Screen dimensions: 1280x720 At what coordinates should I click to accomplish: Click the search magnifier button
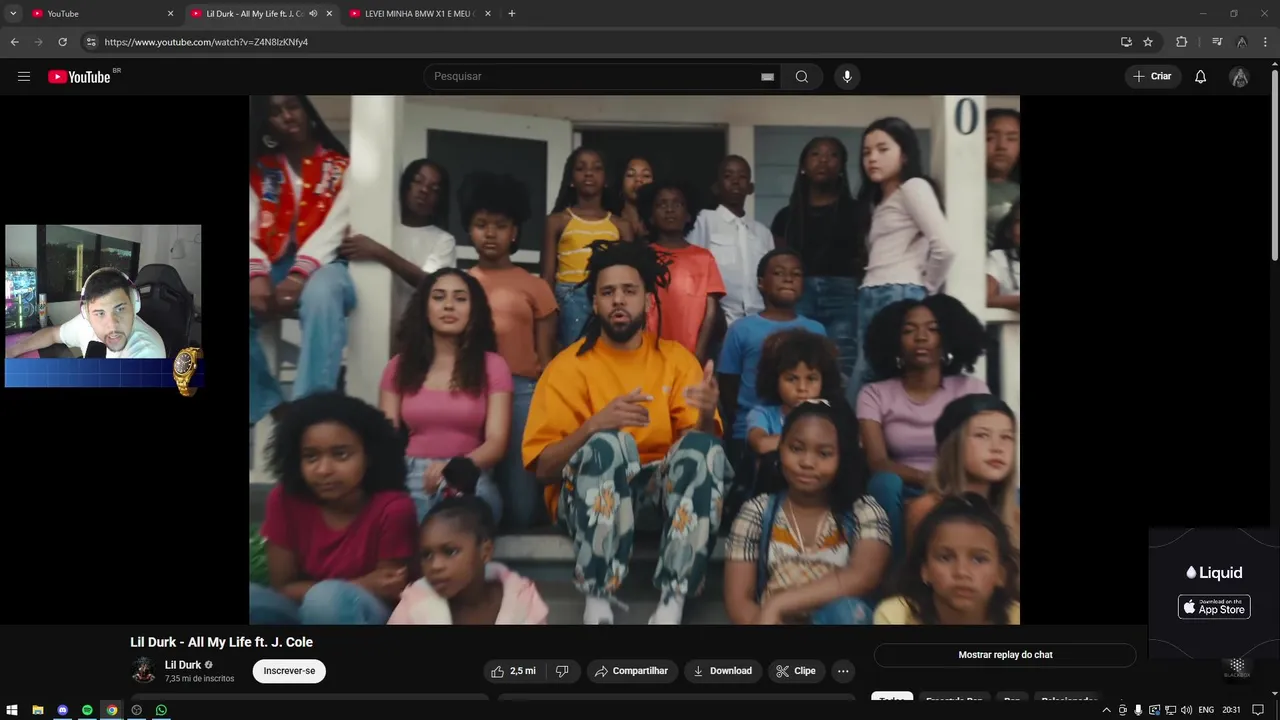pos(802,77)
